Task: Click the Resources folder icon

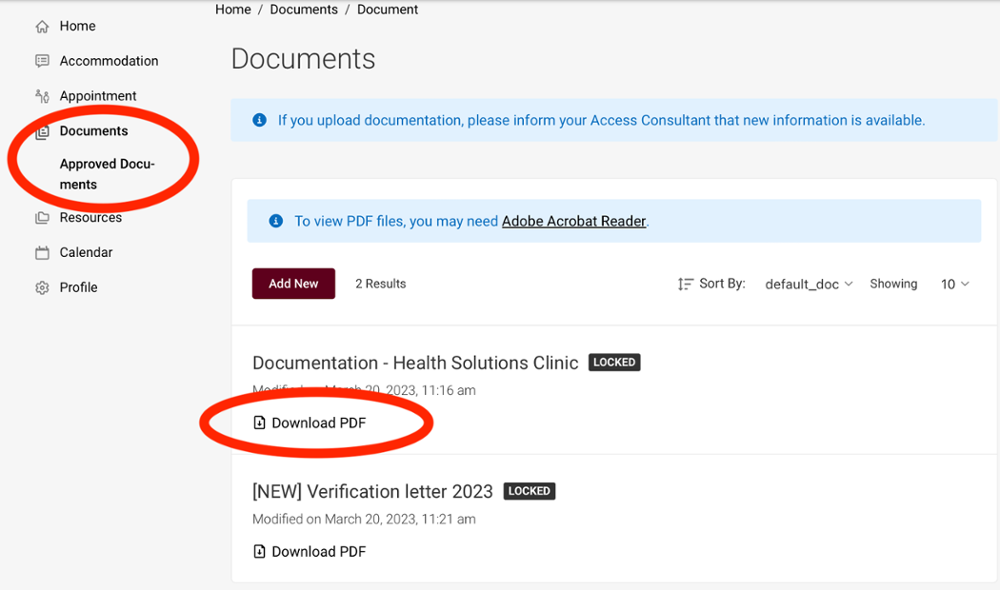Action: [41, 217]
